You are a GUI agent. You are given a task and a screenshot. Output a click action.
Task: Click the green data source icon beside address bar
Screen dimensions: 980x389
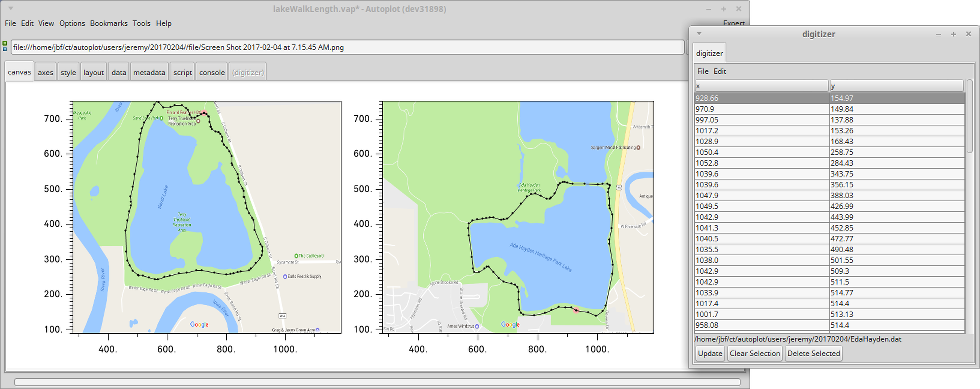5,46
